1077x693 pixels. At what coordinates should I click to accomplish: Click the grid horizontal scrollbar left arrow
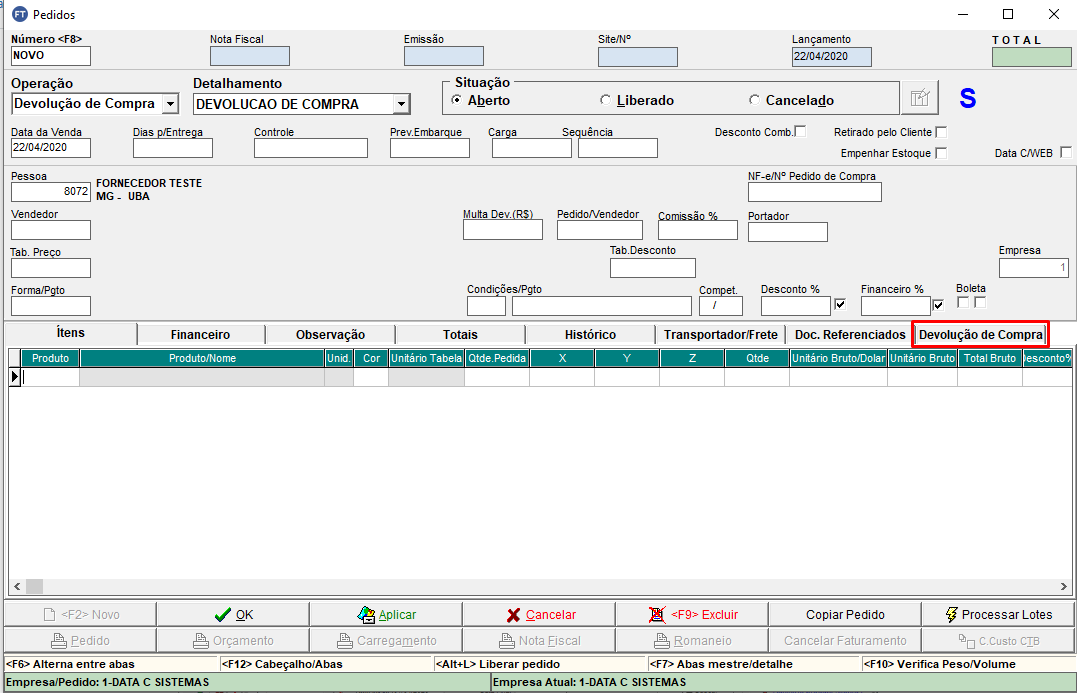[x=17, y=587]
